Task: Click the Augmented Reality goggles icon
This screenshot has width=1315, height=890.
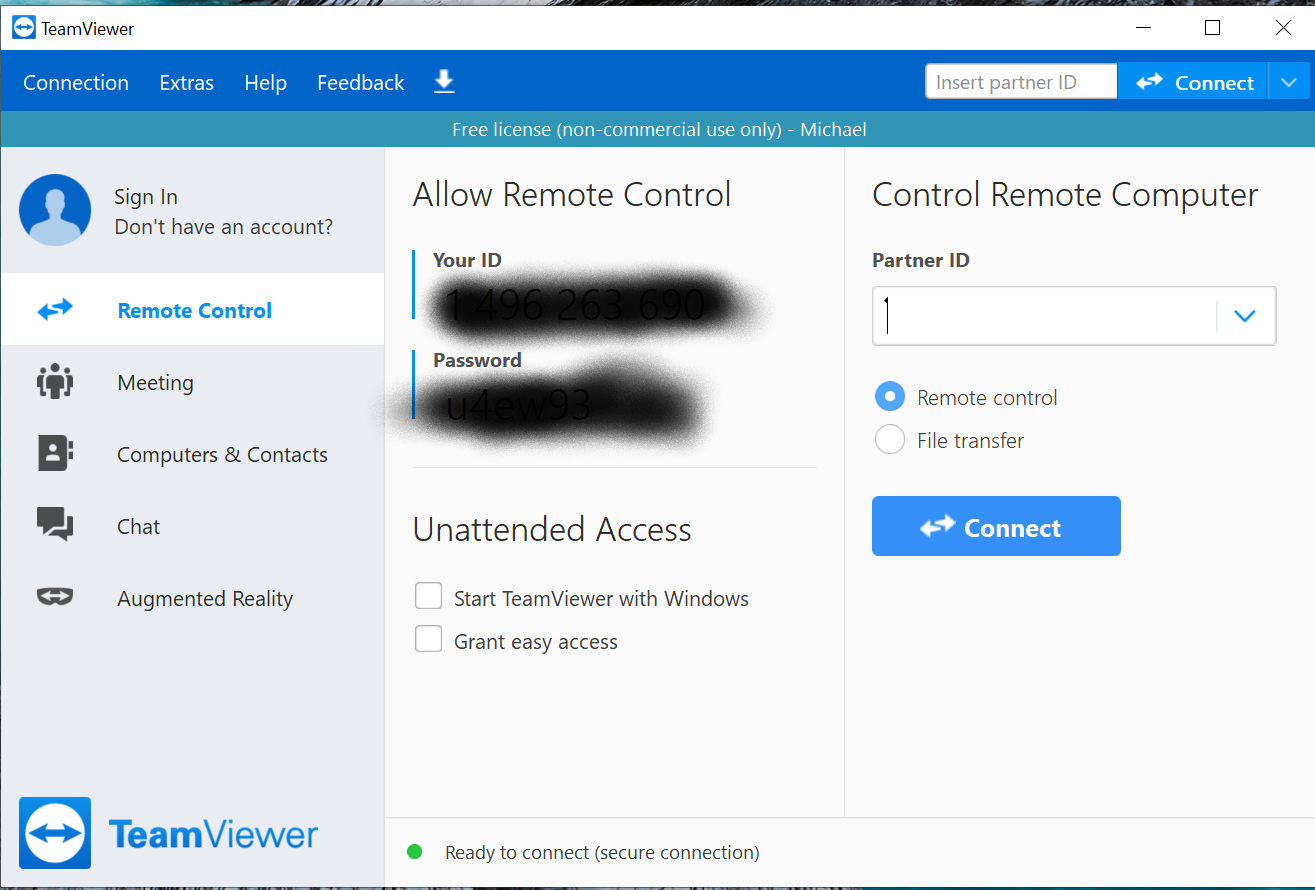Action: (x=55, y=597)
